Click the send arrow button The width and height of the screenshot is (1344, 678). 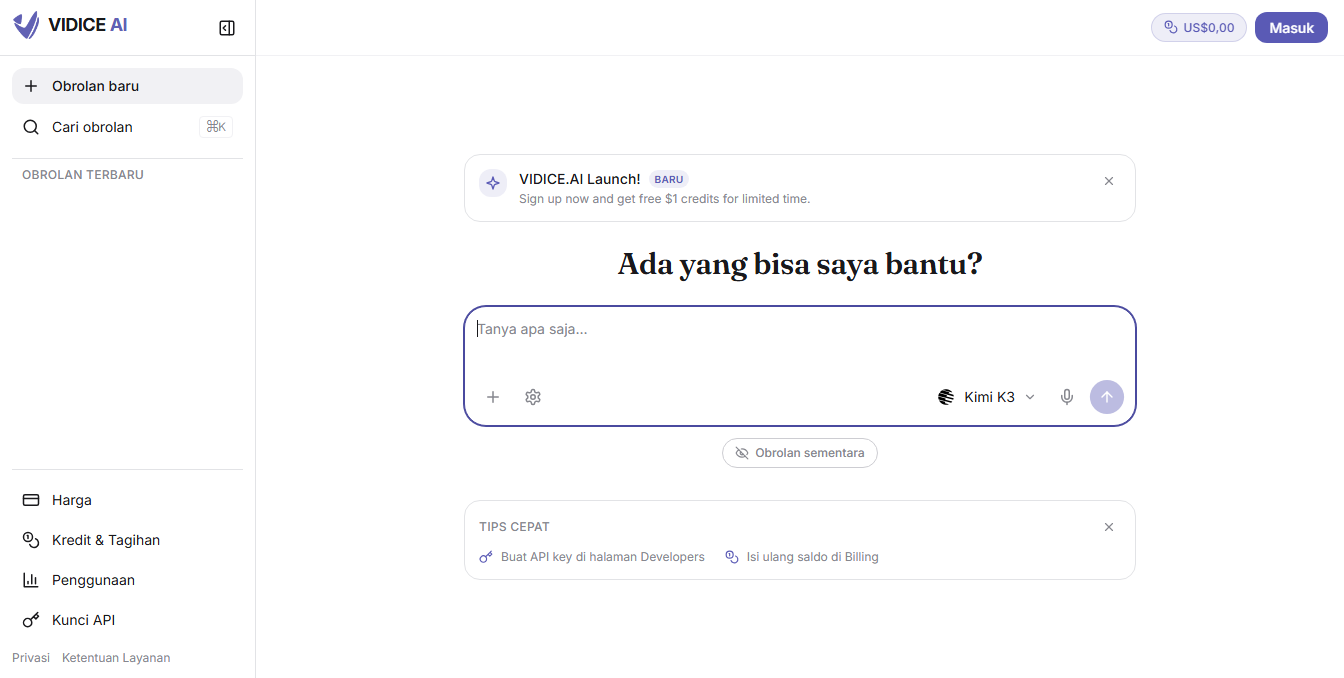pyautogui.click(x=1107, y=397)
